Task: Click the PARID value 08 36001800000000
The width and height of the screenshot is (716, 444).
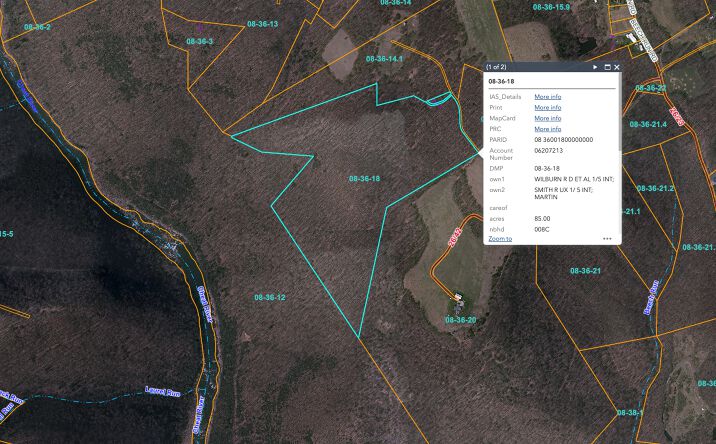Action: coord(563,140)
